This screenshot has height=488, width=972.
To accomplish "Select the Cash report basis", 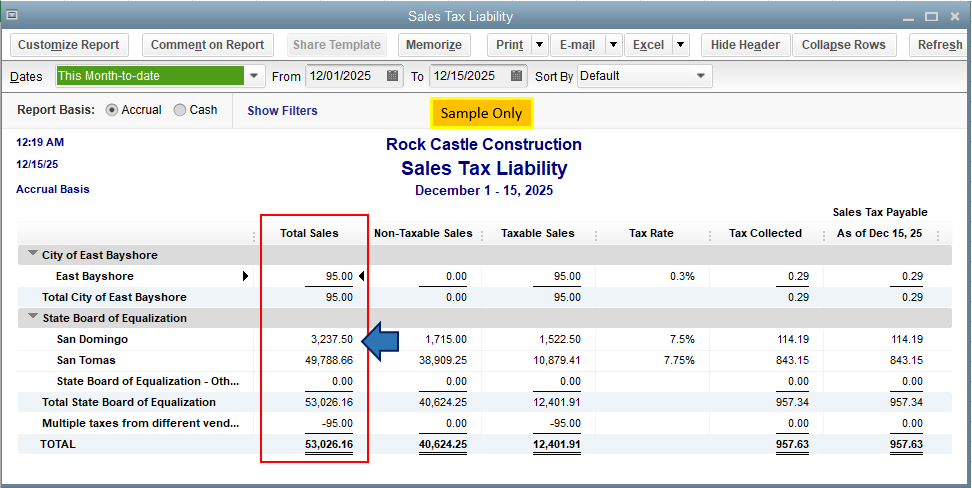I will [180, 110].
